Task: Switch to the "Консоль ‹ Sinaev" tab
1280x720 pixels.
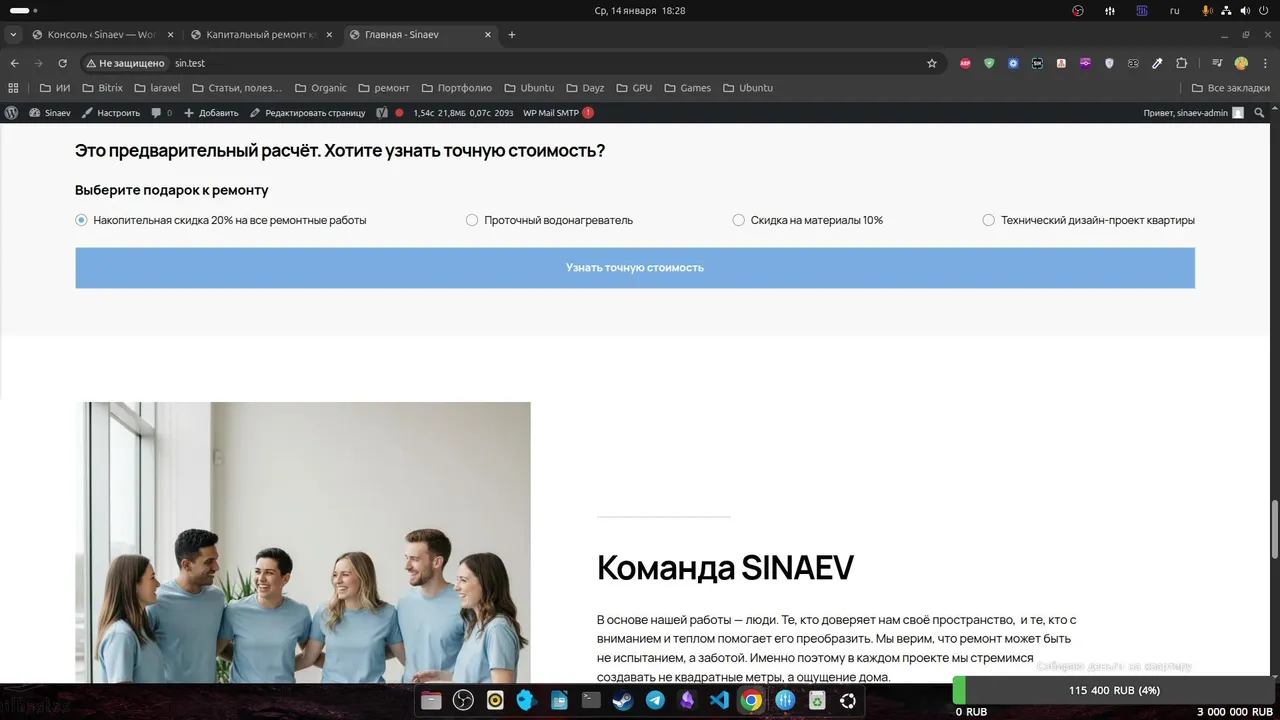Action: coord(103,35)
